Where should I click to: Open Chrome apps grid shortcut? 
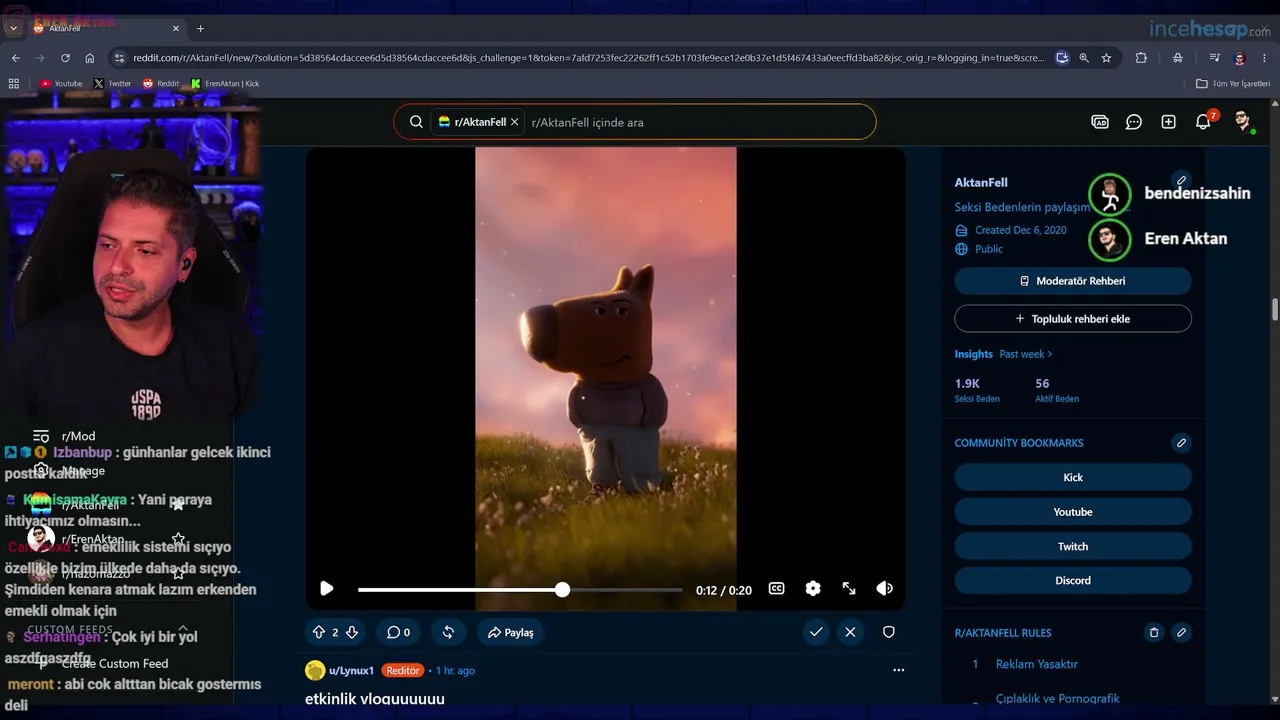point(15,84)
